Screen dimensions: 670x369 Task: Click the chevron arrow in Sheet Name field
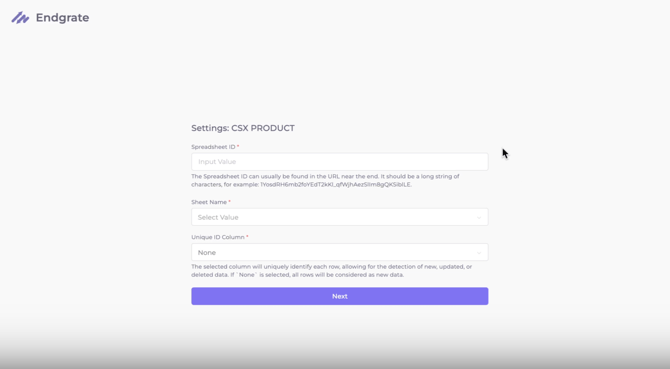click(x=479, y=217)
